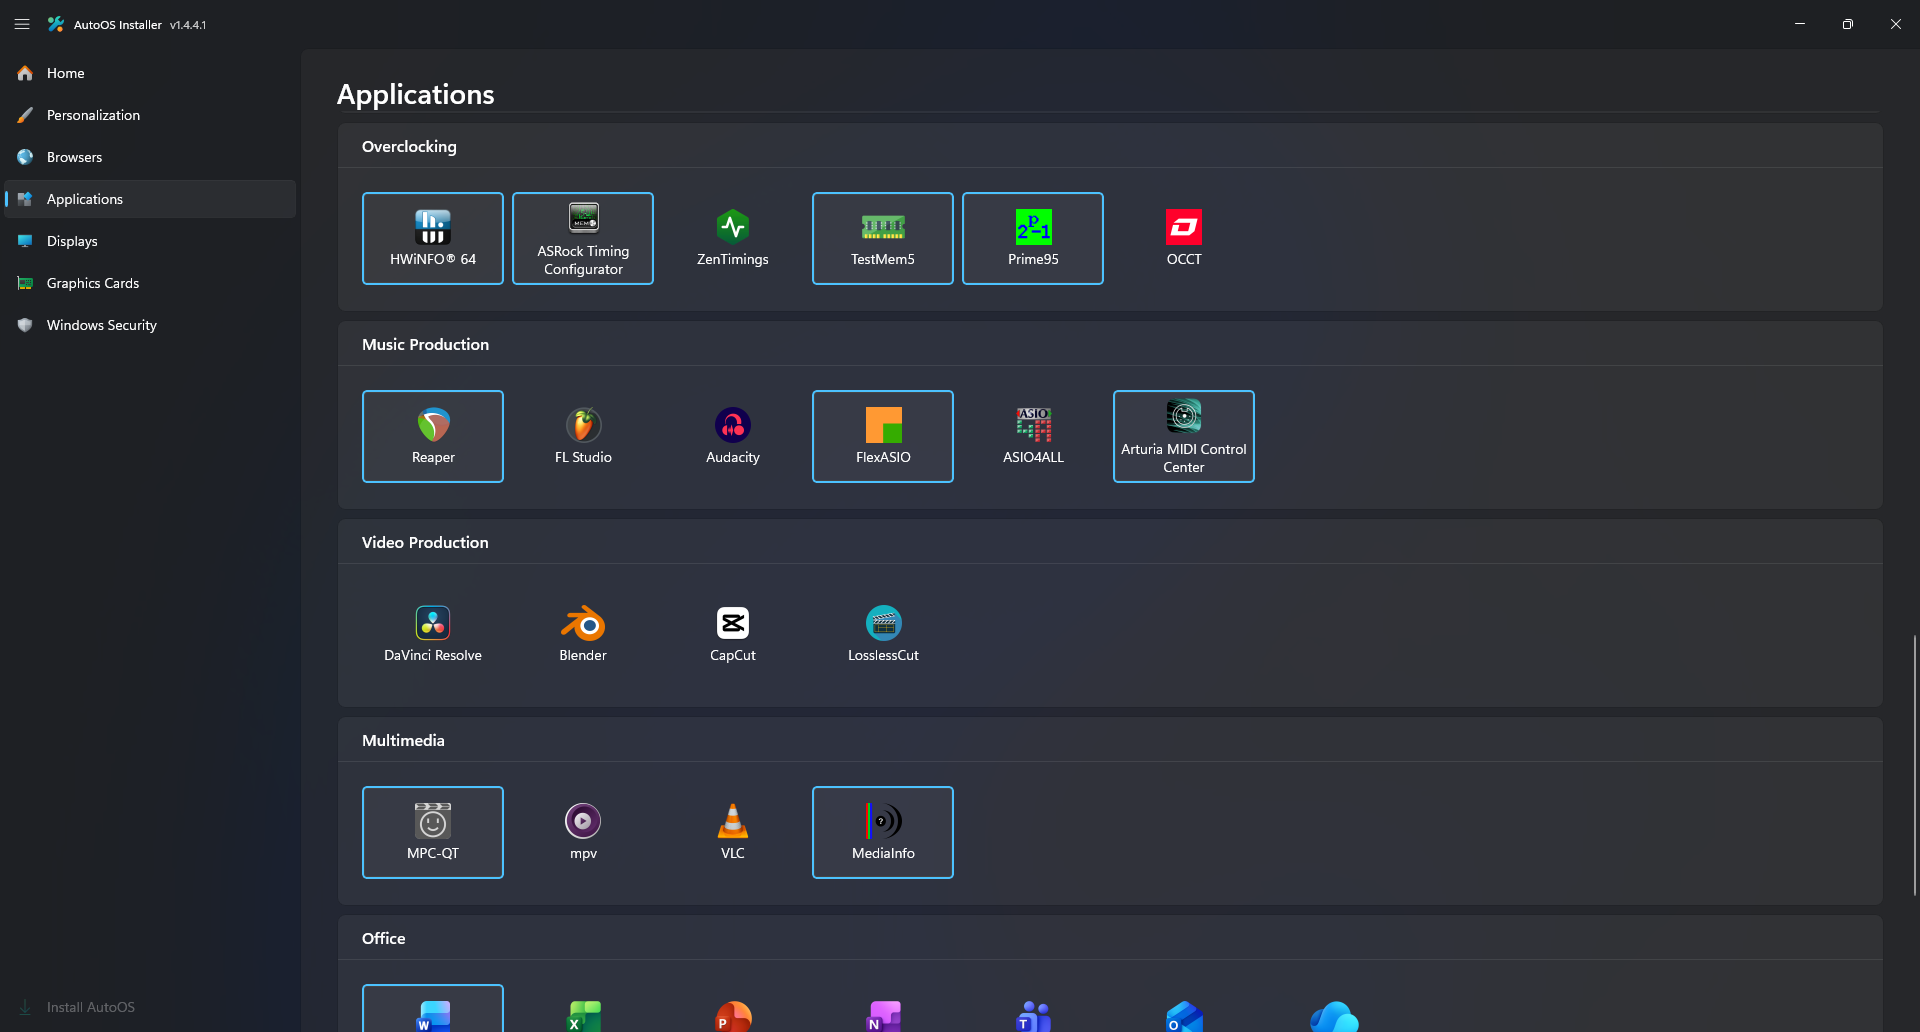Click the ASIO4ALL icon
This screenshot has width=1920, height=1032.
coord(1034,425)
